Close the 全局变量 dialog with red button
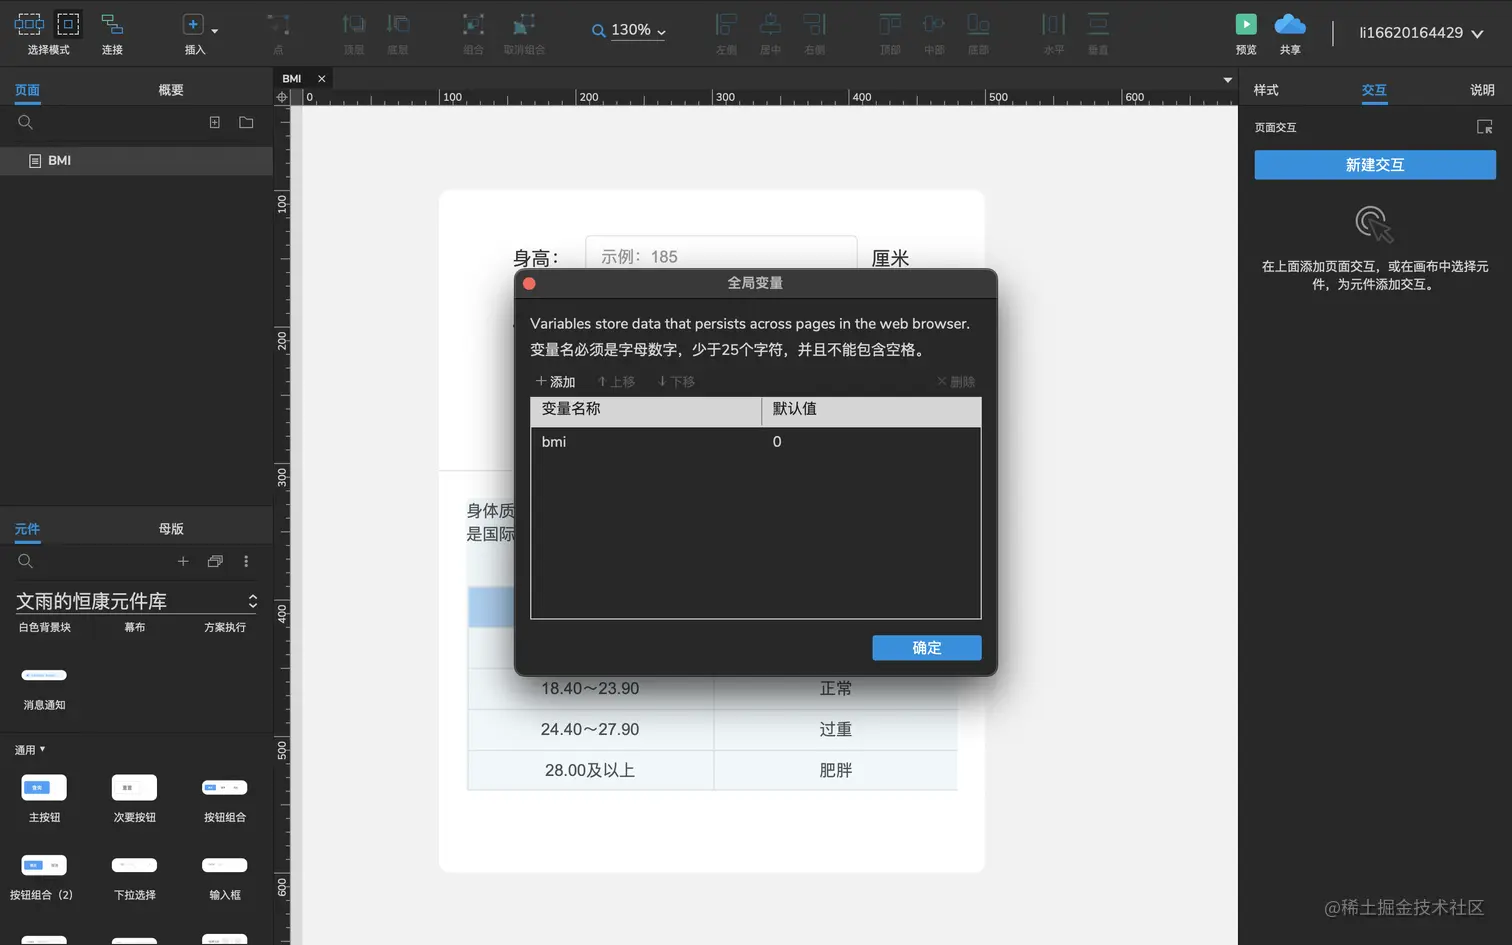 pyautogui.click(x=529, y=284)
